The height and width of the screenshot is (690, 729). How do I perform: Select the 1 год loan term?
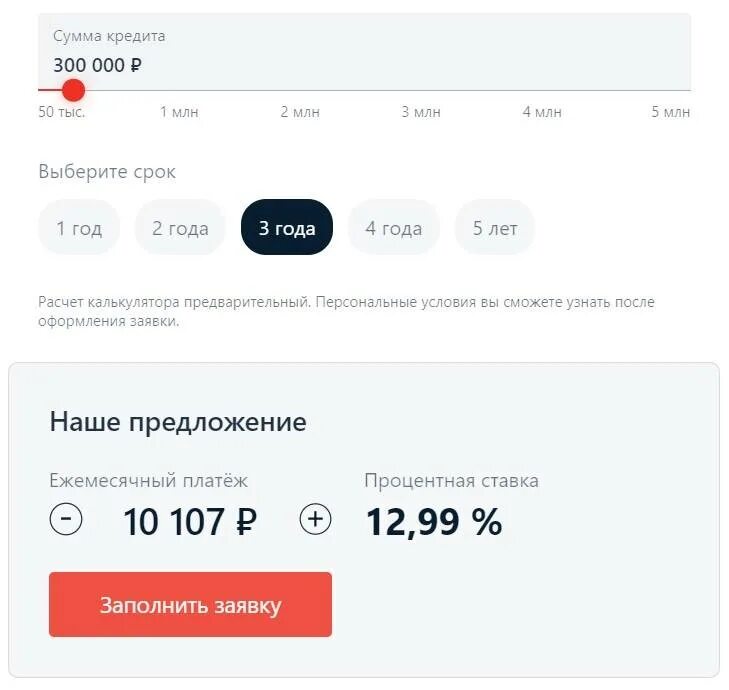[x=79, y=228]
